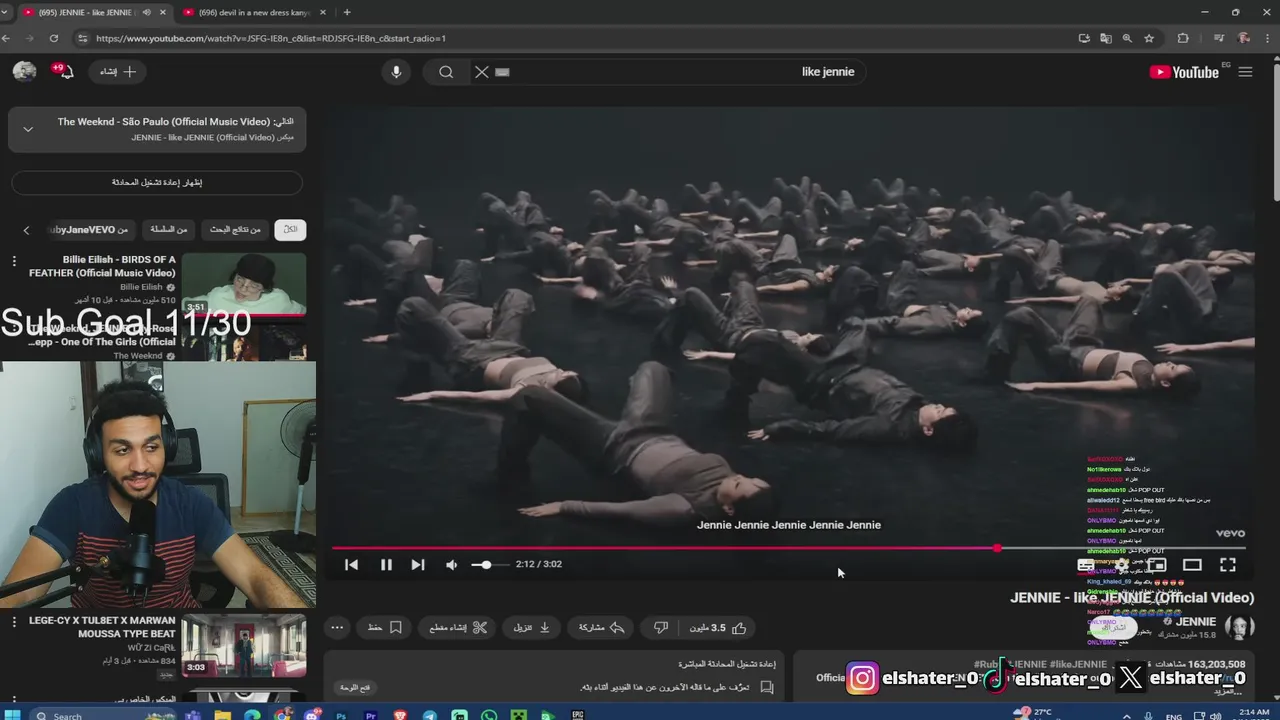Select the second-from-right filter chip

click(235, 230)
